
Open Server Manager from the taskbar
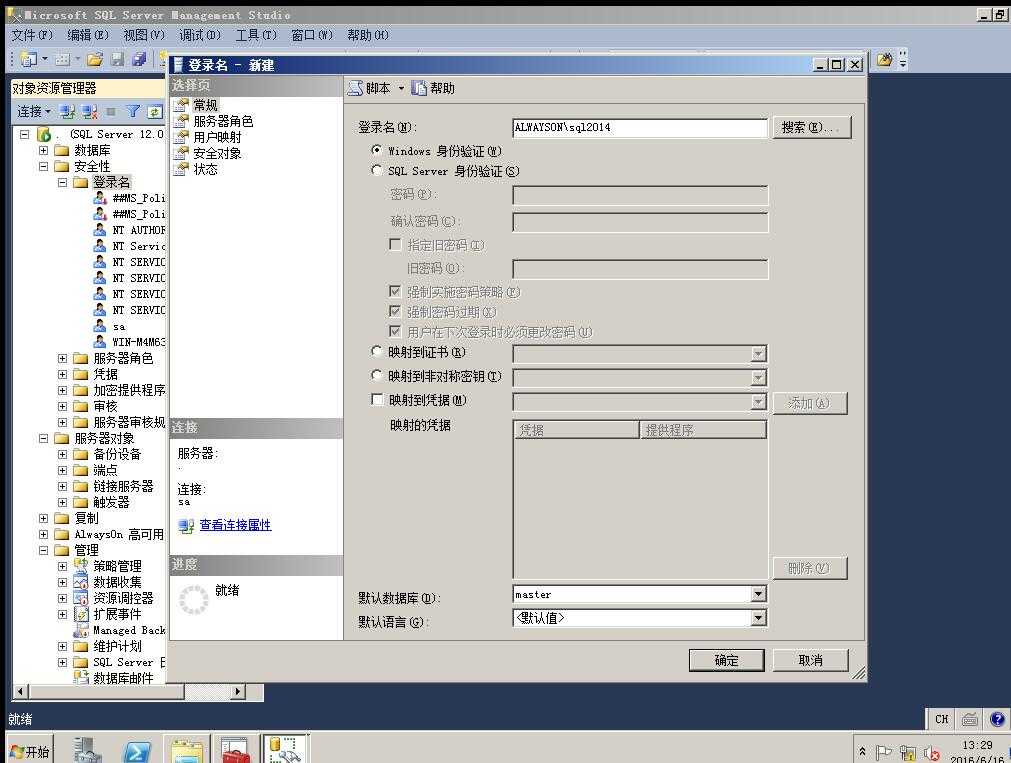coord(87,749)
